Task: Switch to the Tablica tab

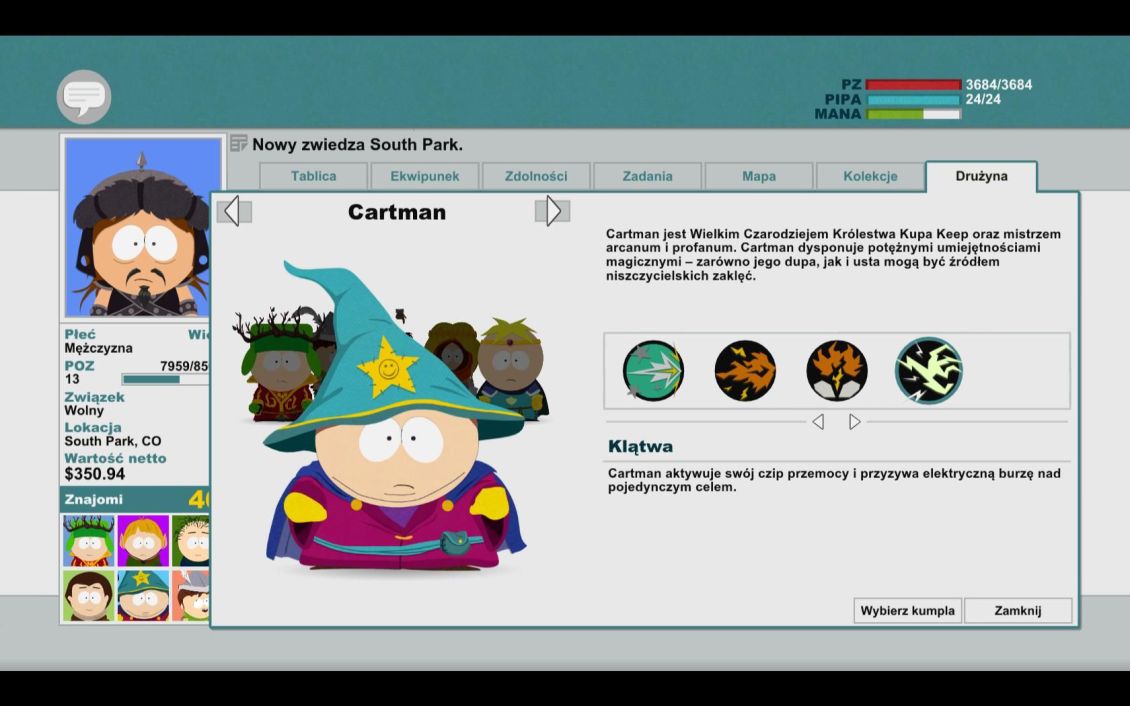Action: [x=313, y=176]
